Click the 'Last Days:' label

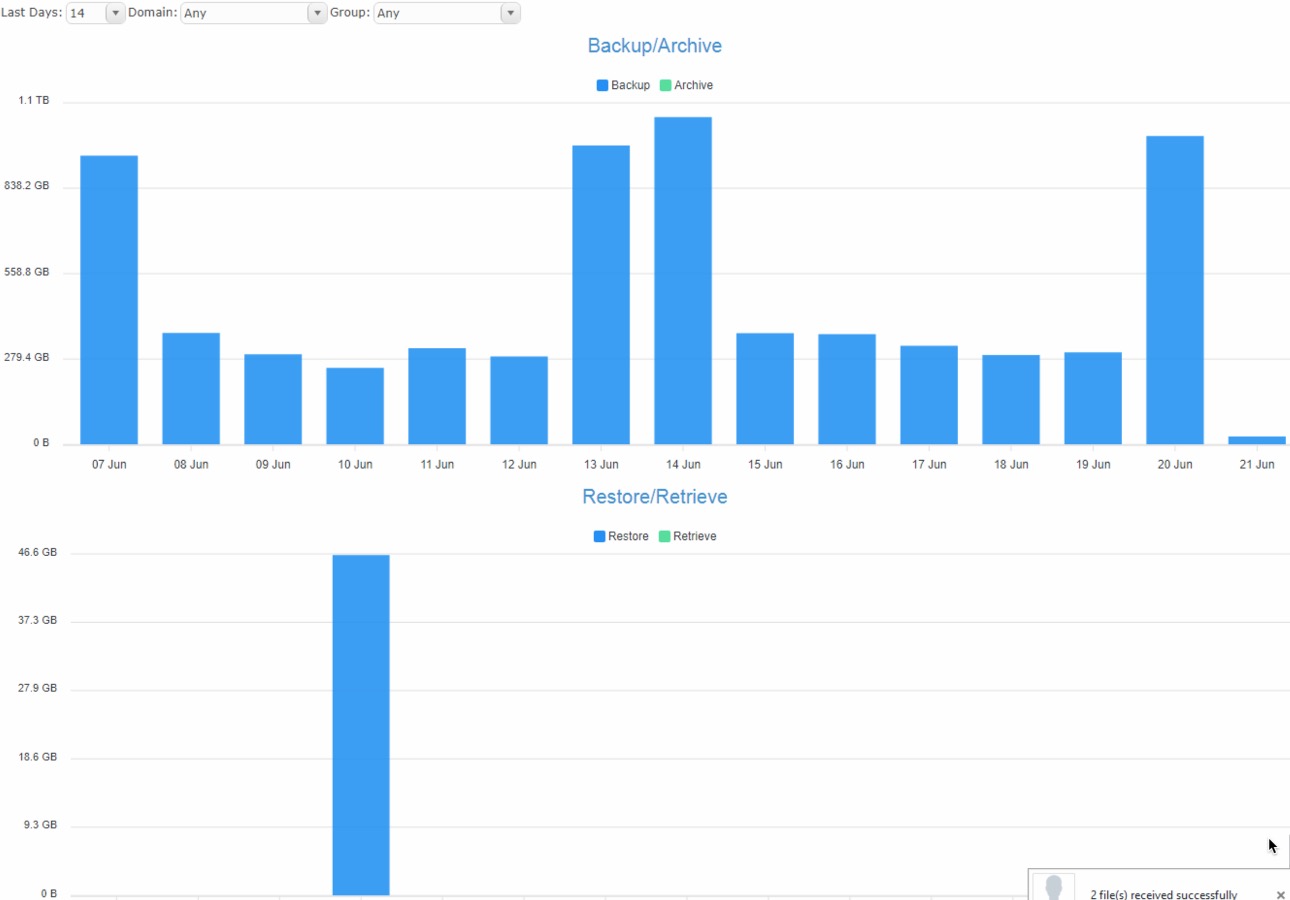pyautogui.click(x=31, y=13)
